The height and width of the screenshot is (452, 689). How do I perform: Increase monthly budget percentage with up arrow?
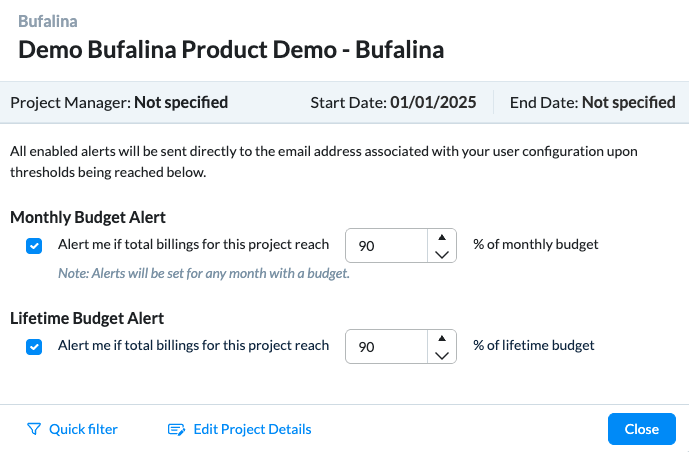pos(442,238)
